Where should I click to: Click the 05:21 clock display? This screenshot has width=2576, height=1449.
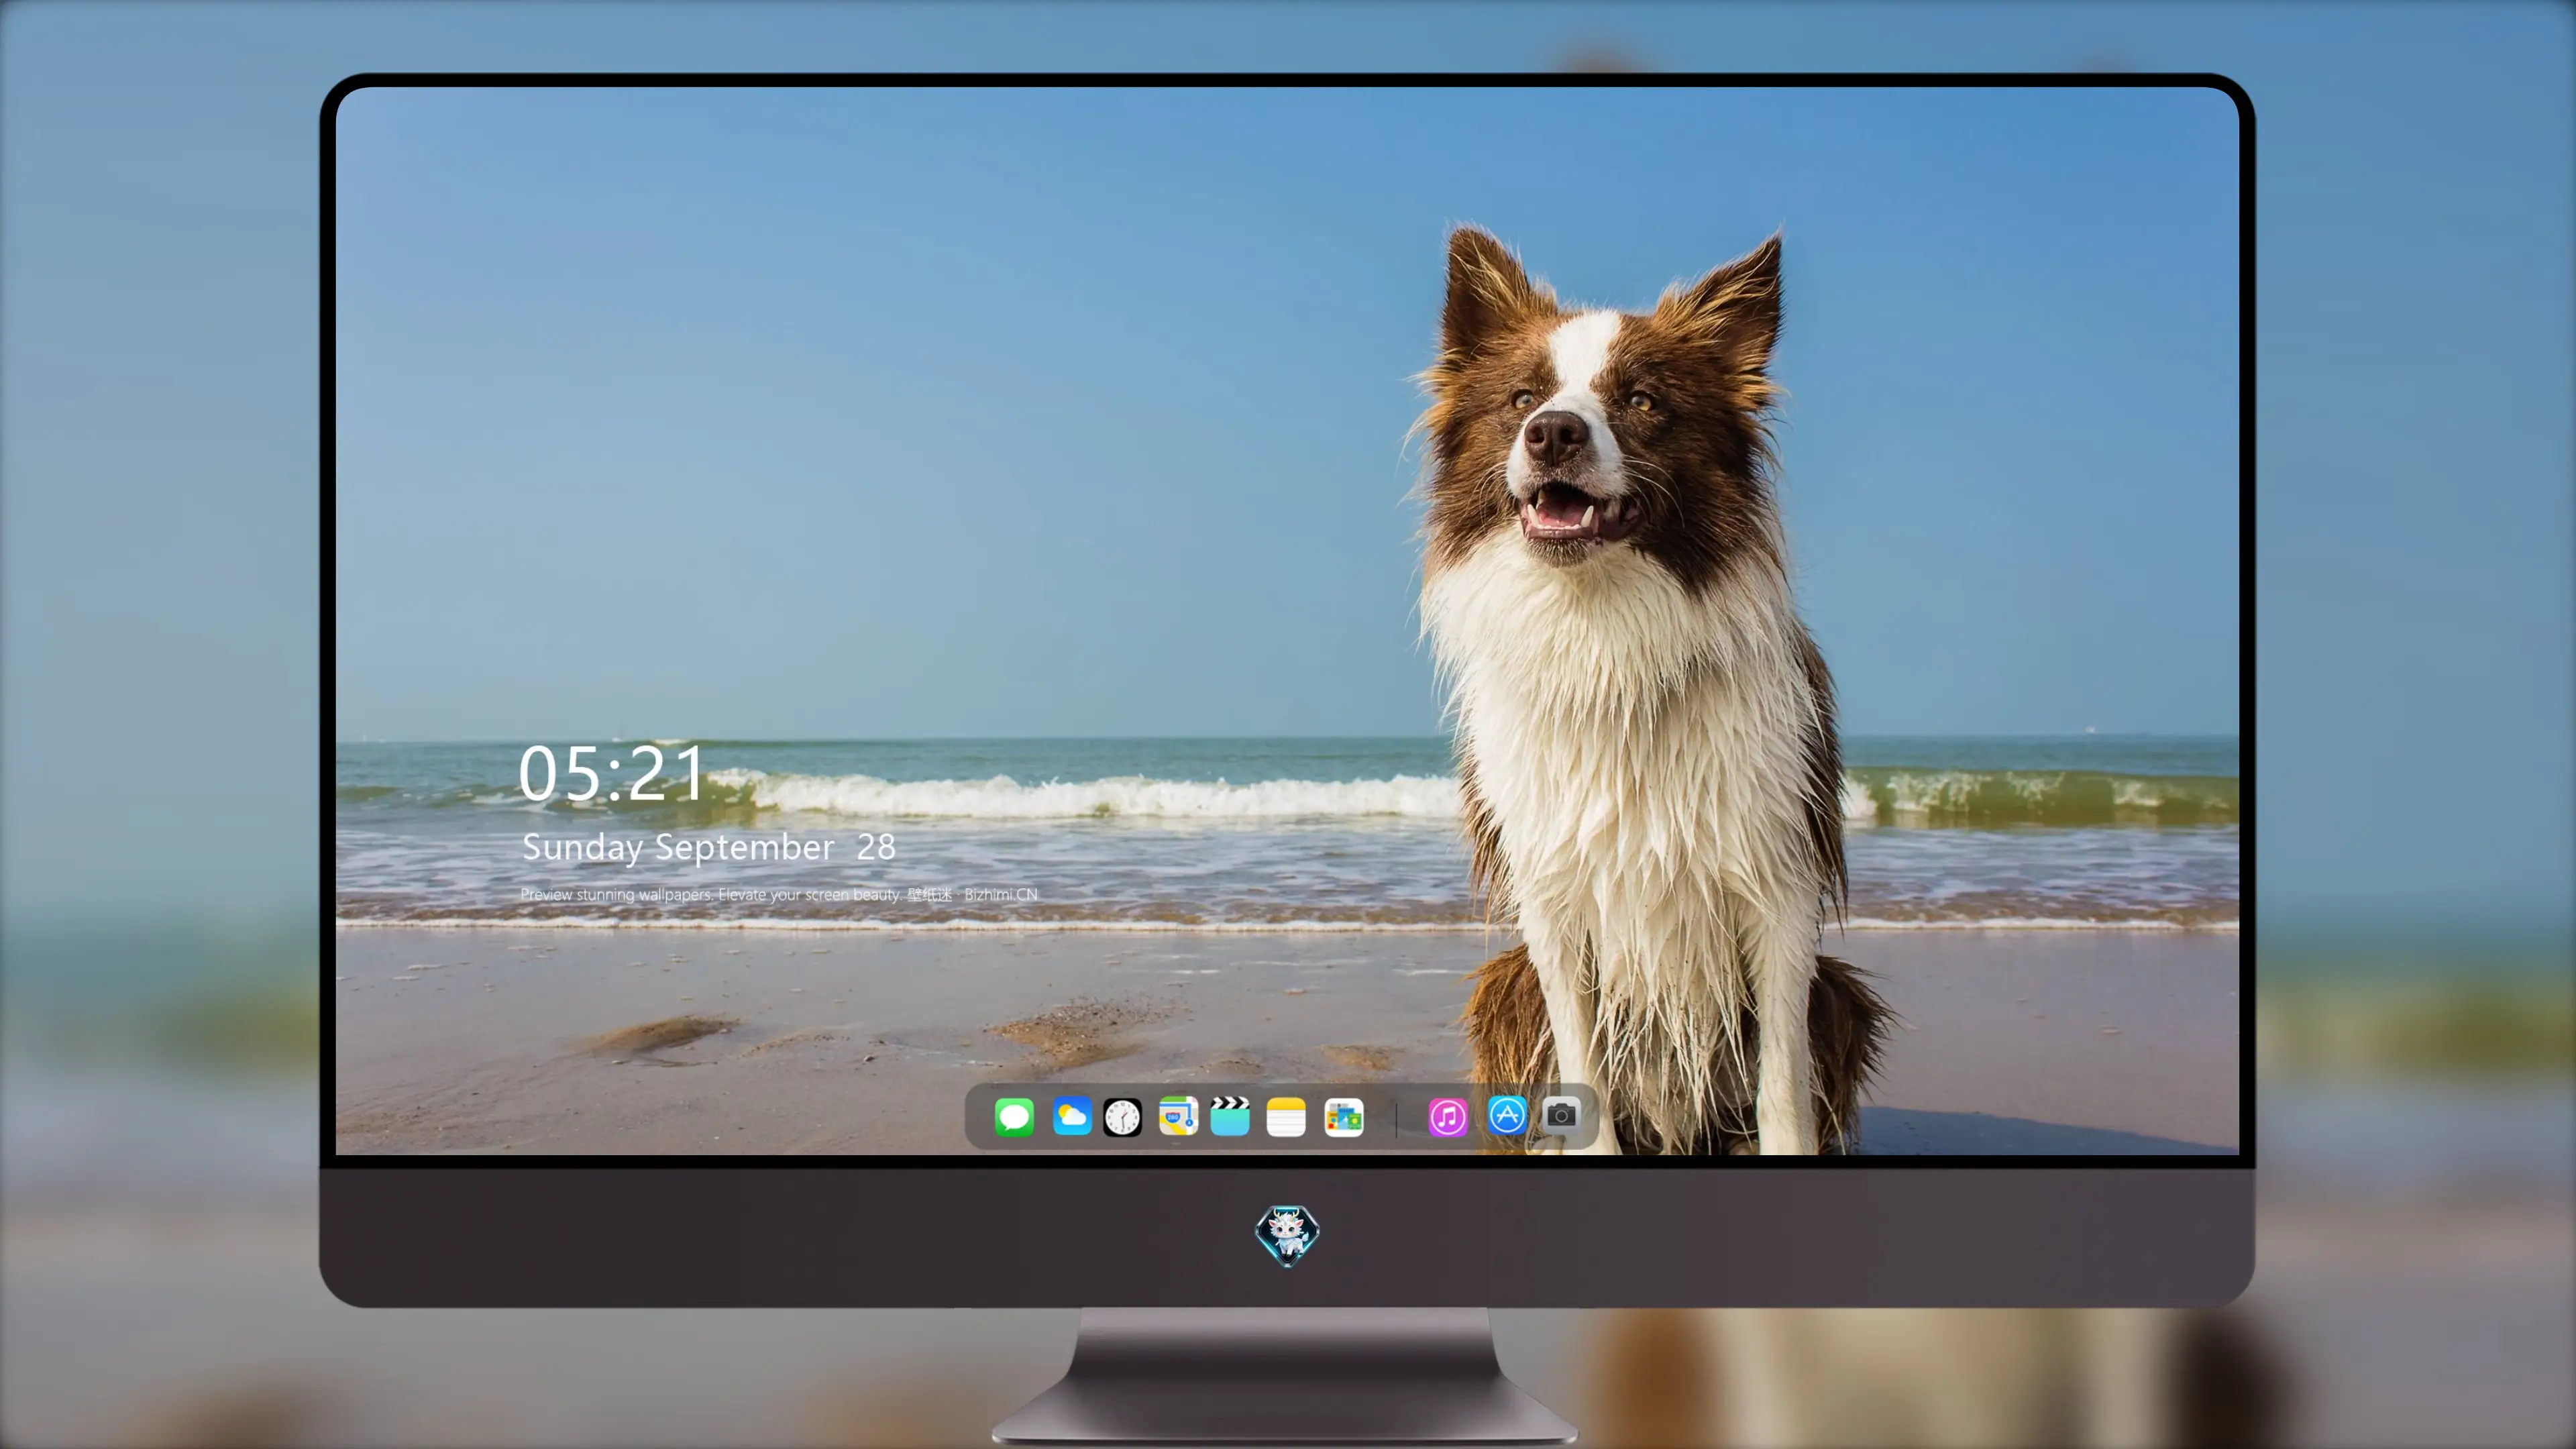[x=611, y=773]
